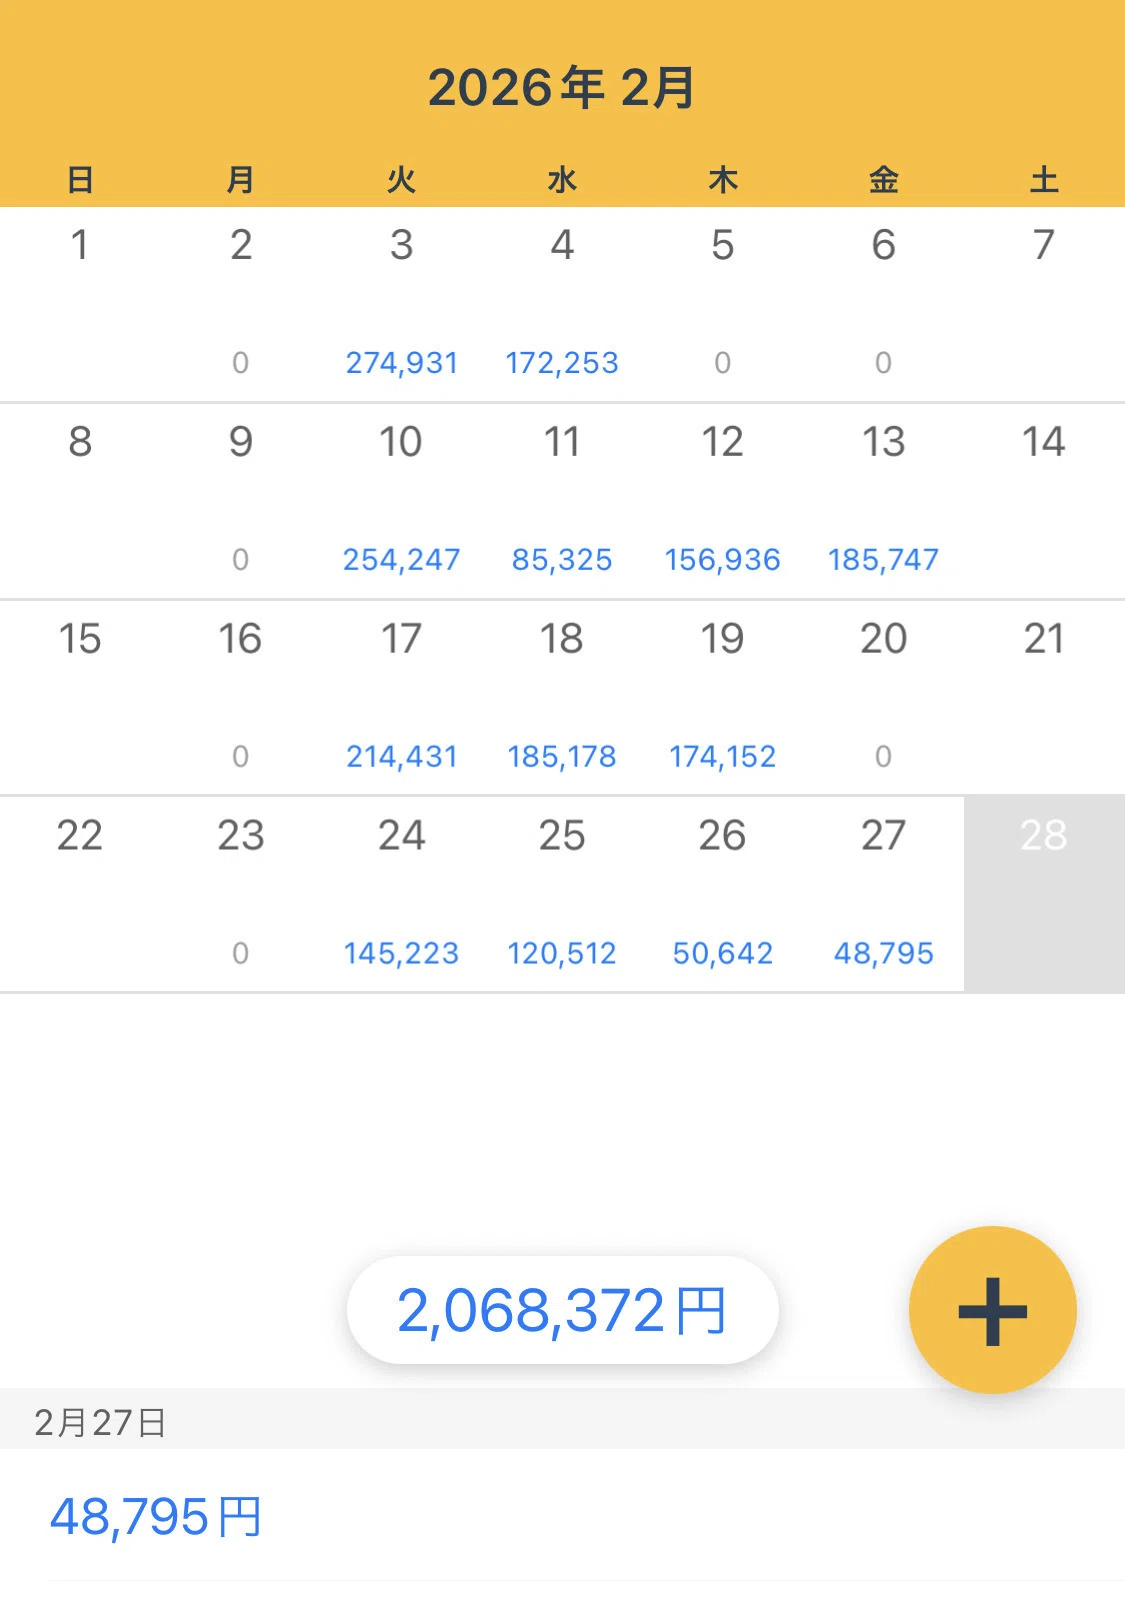Select February 4 with 172,253
The image size is (1125, 1617).
click(x=562, y=304)
